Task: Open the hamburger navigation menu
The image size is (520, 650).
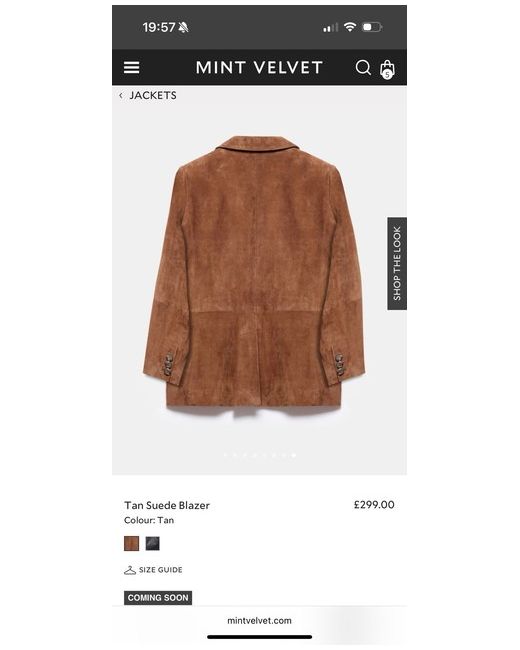Action: 131,68
